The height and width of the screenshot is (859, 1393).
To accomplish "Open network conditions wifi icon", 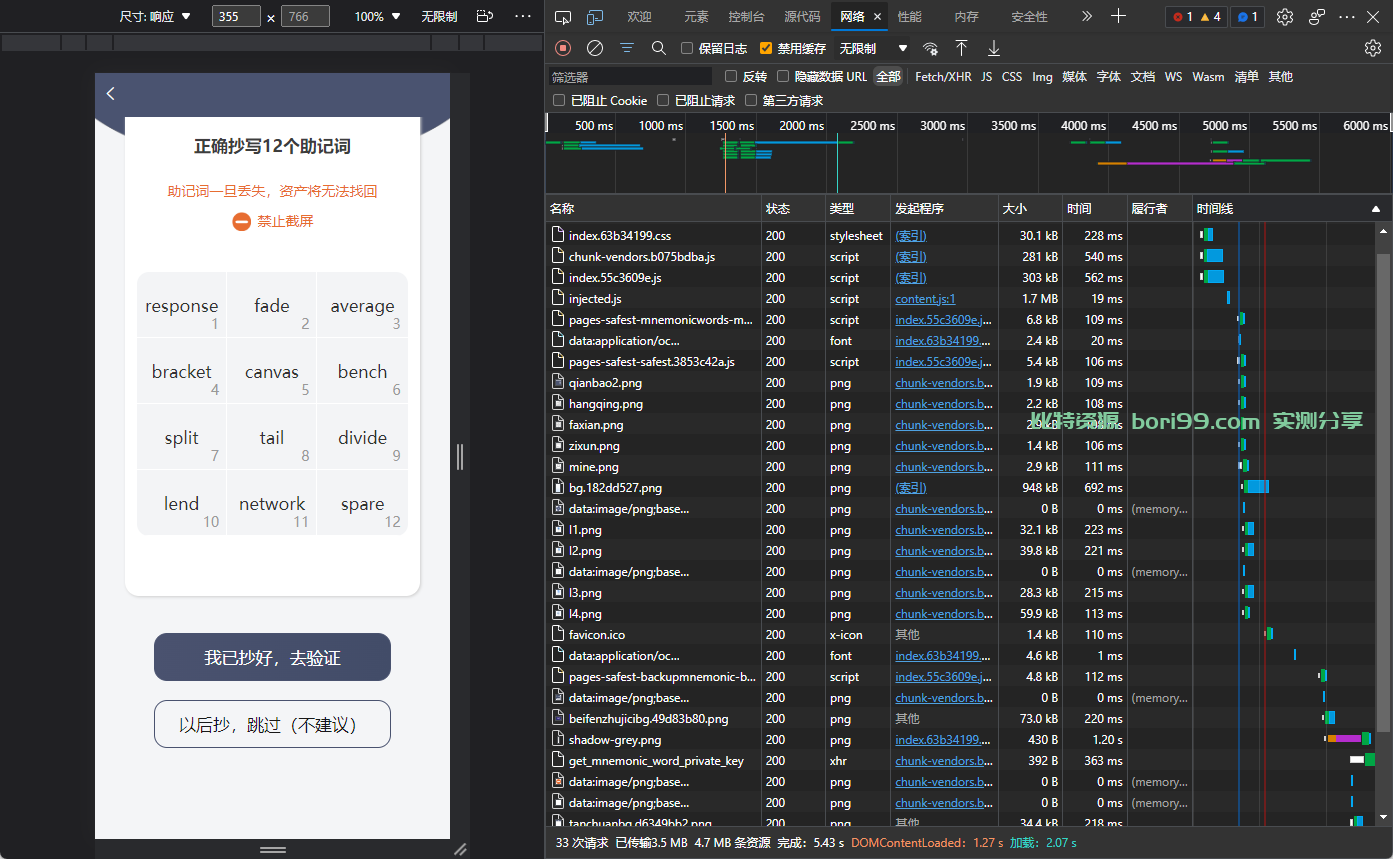I will pos(931,48).
